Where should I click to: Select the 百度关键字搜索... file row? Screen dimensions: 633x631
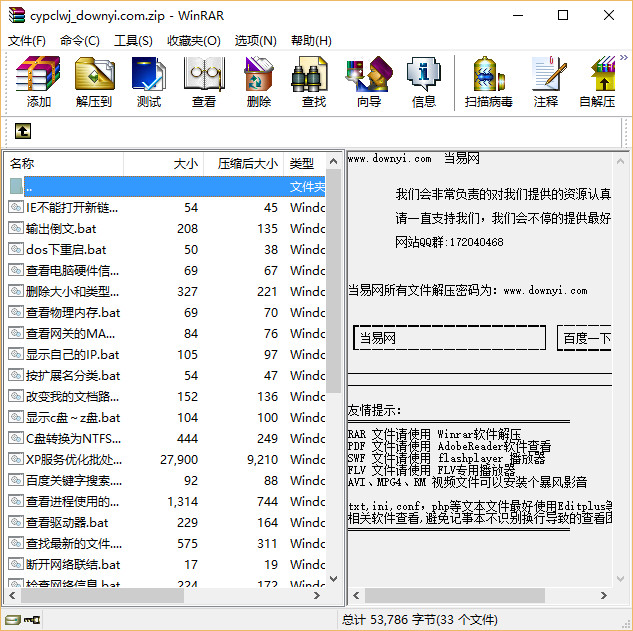[166, 480]
